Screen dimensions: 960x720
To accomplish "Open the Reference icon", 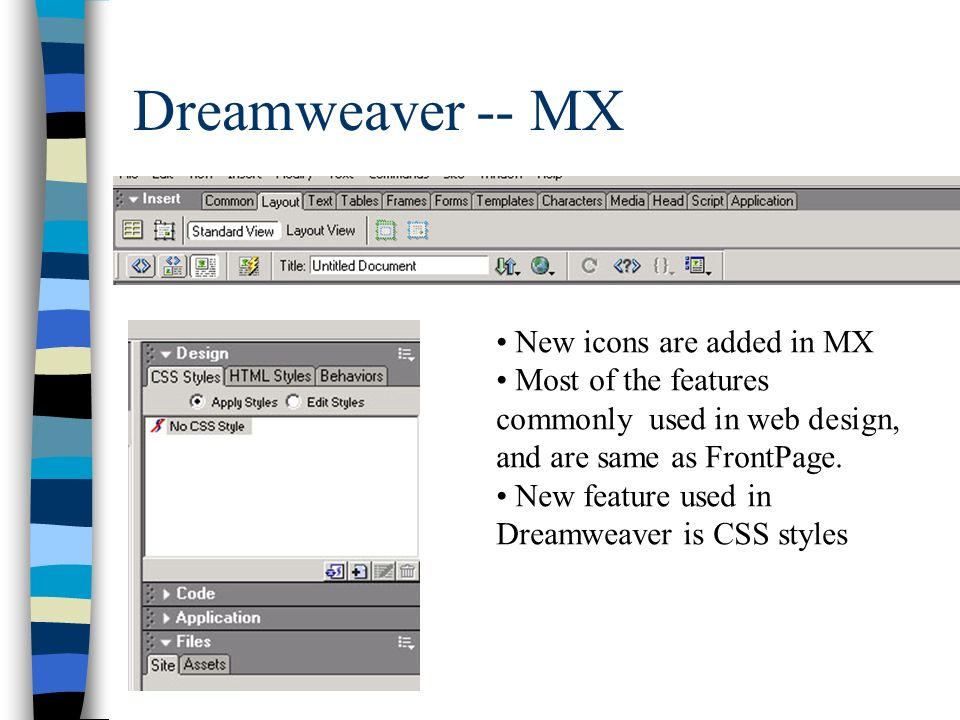I will pyautogui.click(x=627, y=266).
